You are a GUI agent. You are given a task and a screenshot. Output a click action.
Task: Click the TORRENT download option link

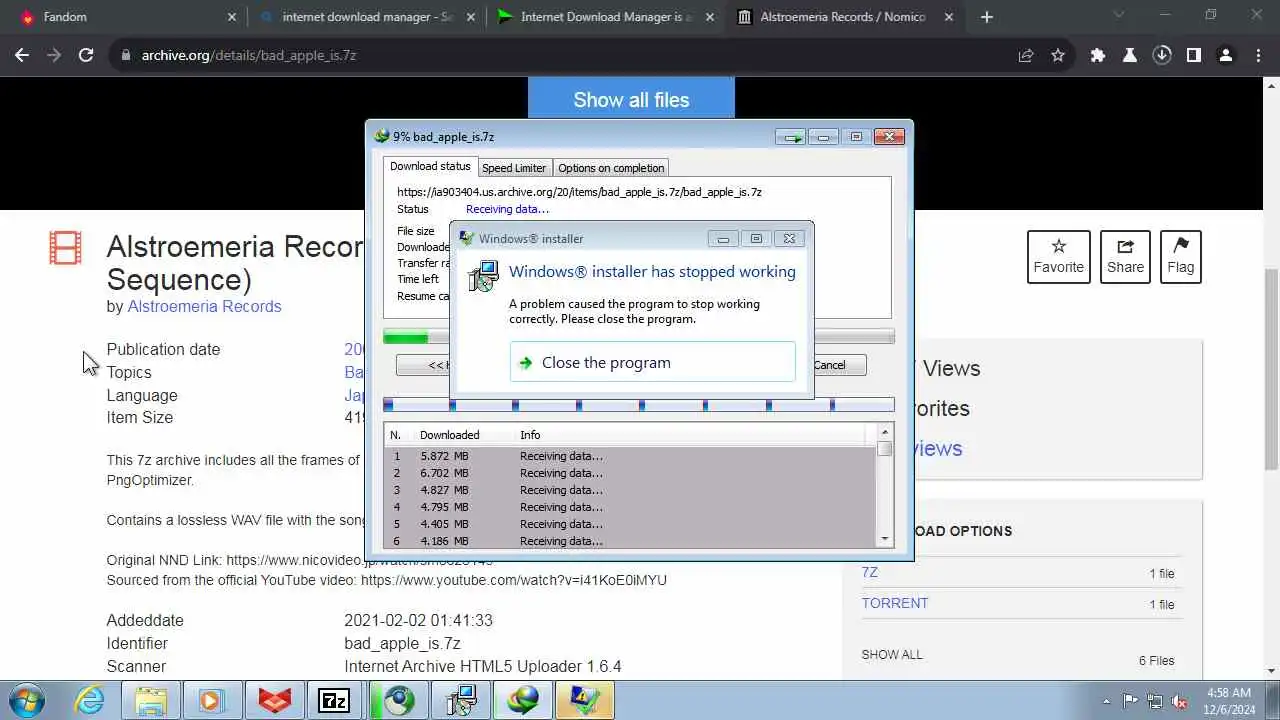pos(895,603)
